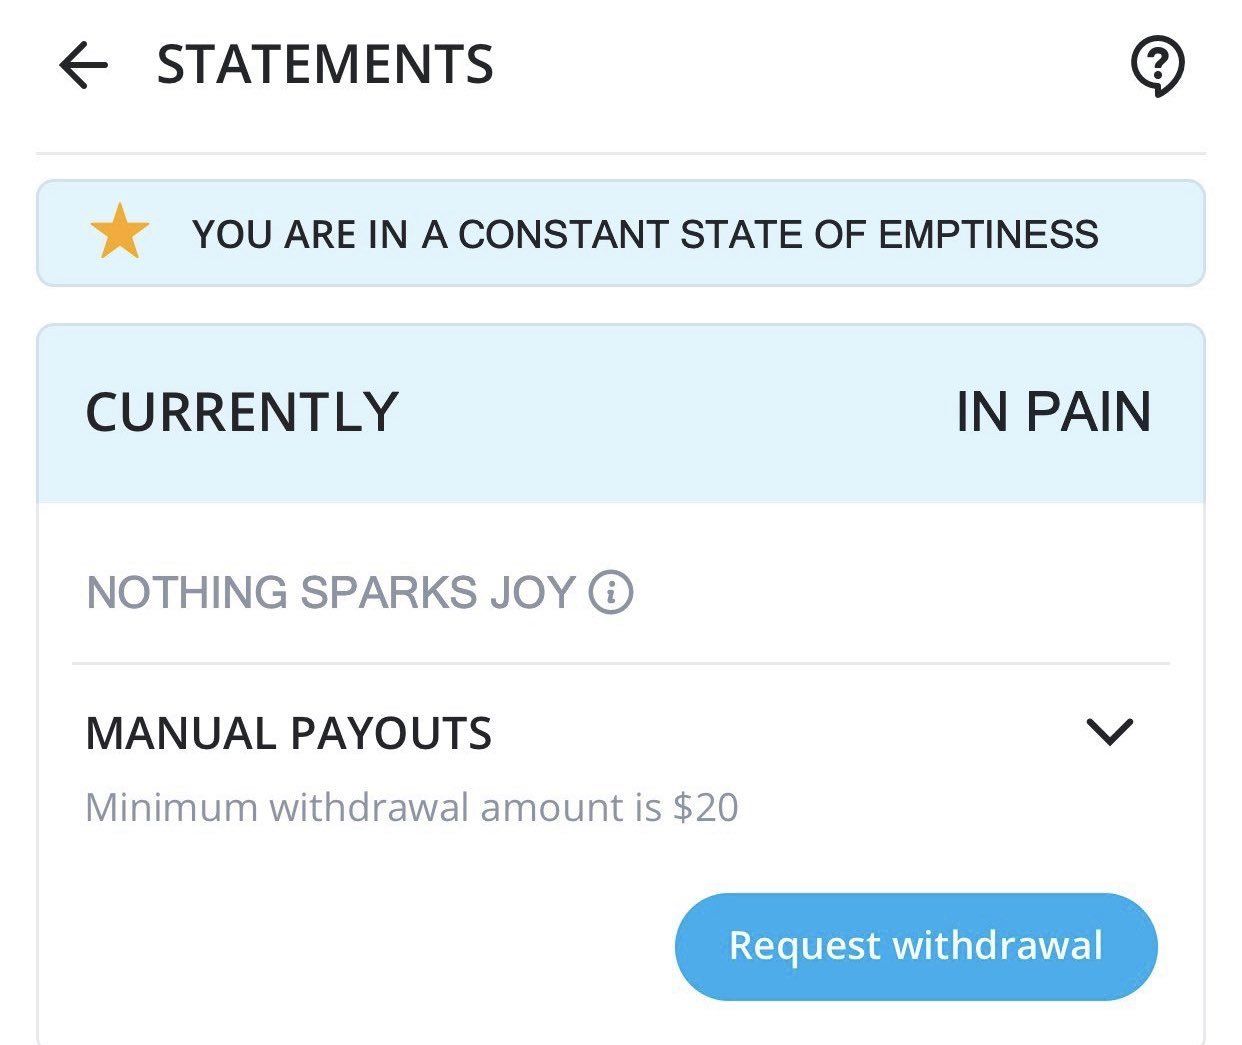Tap the word Minimum in the grey note
Screen dimensions: 1242x1045
pyautogui.click(x=171, y=807)
